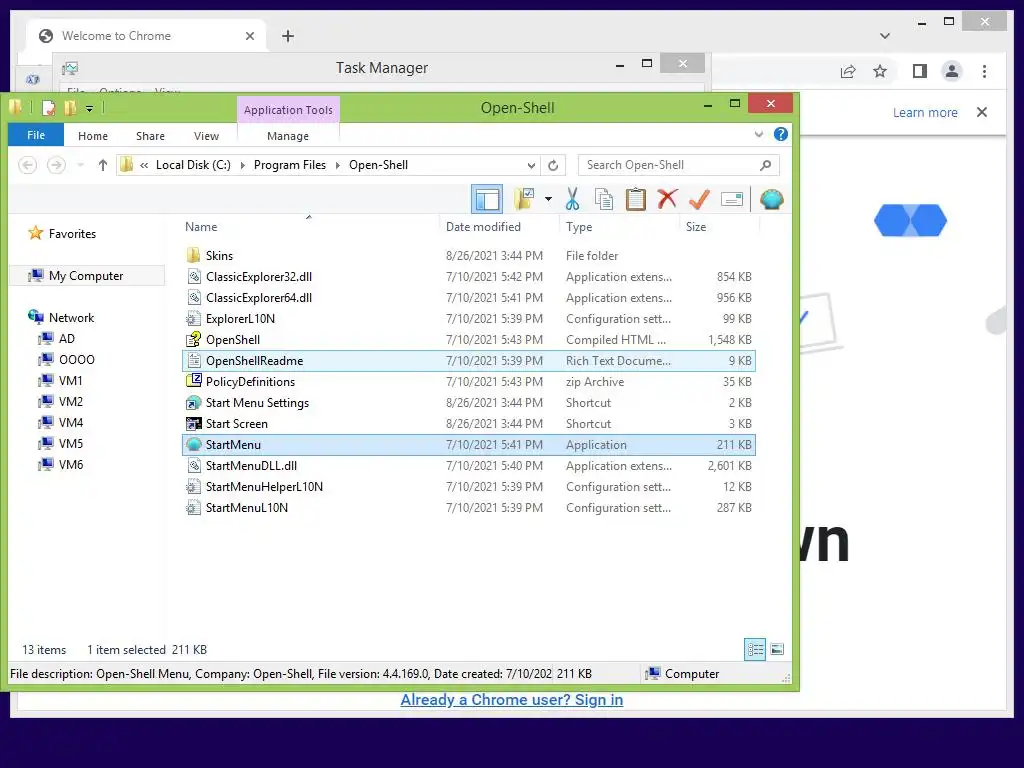Click the Back navigation arrow
The width and height of the screenshot is (1024, 768).
(x=27, y=165)
